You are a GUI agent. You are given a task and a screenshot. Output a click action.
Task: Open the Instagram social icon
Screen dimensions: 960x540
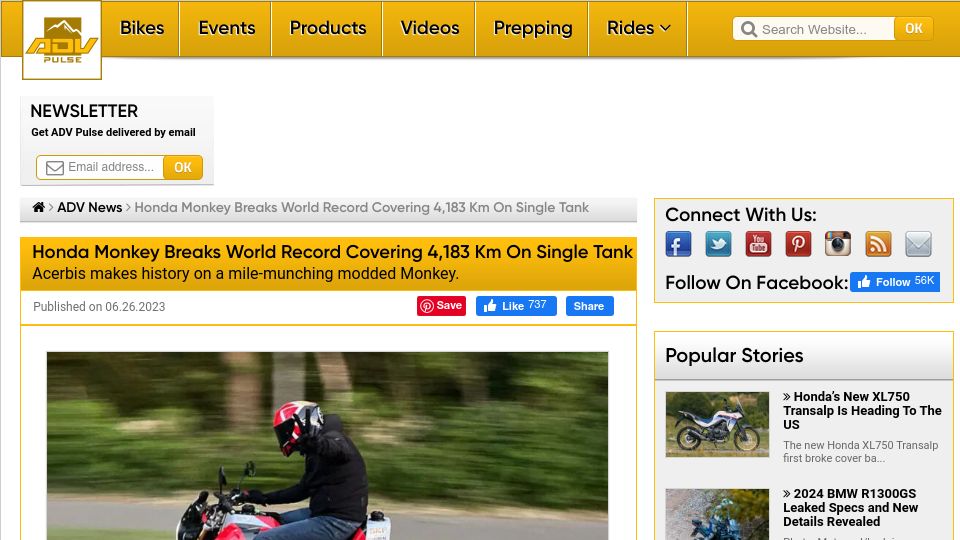tap(838, 244)
